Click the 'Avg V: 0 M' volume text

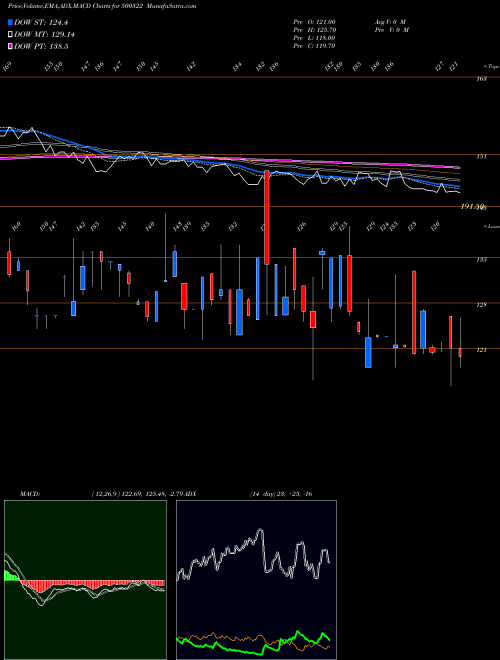pos(389,22)
